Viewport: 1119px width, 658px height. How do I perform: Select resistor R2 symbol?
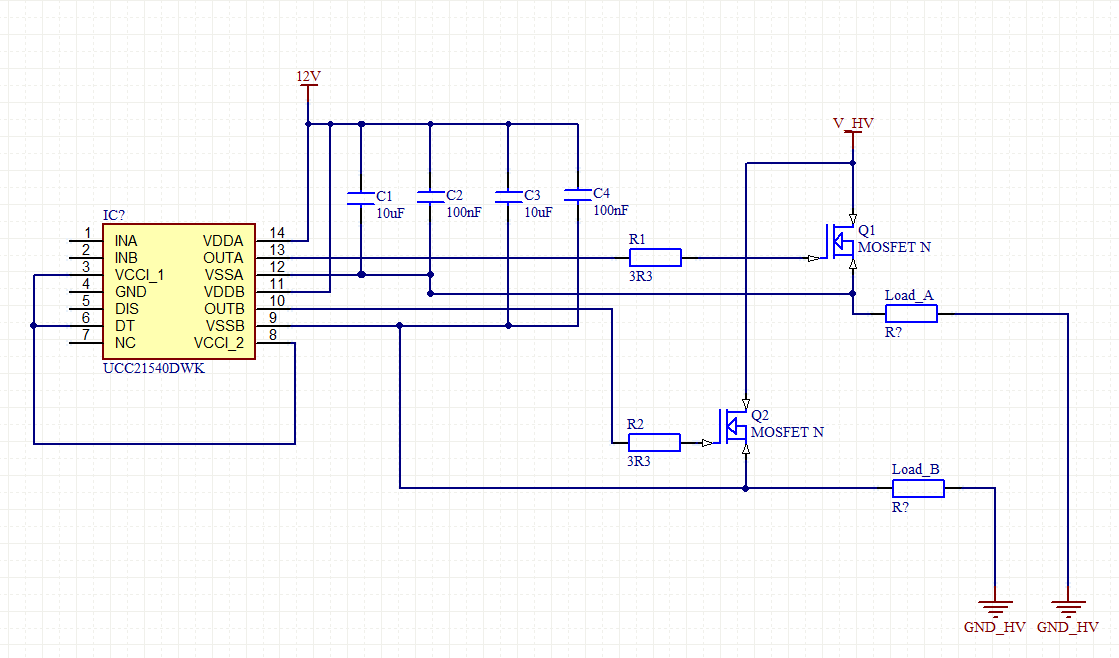coord(654,442)
